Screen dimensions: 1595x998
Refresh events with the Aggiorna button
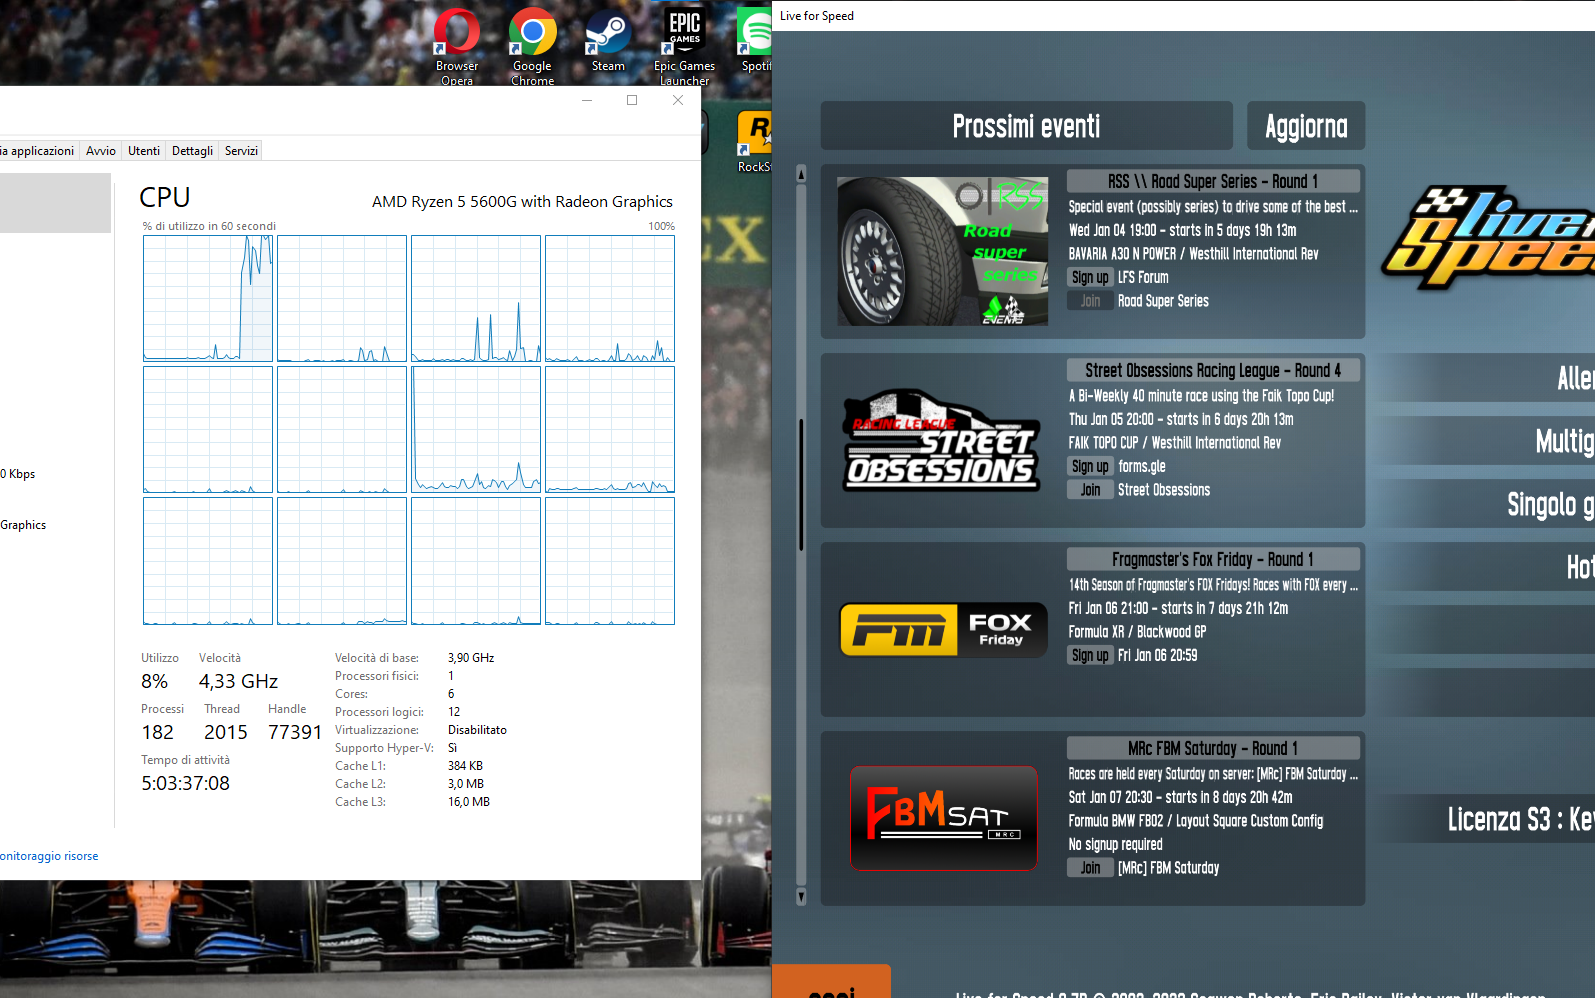coord(1306,126)
